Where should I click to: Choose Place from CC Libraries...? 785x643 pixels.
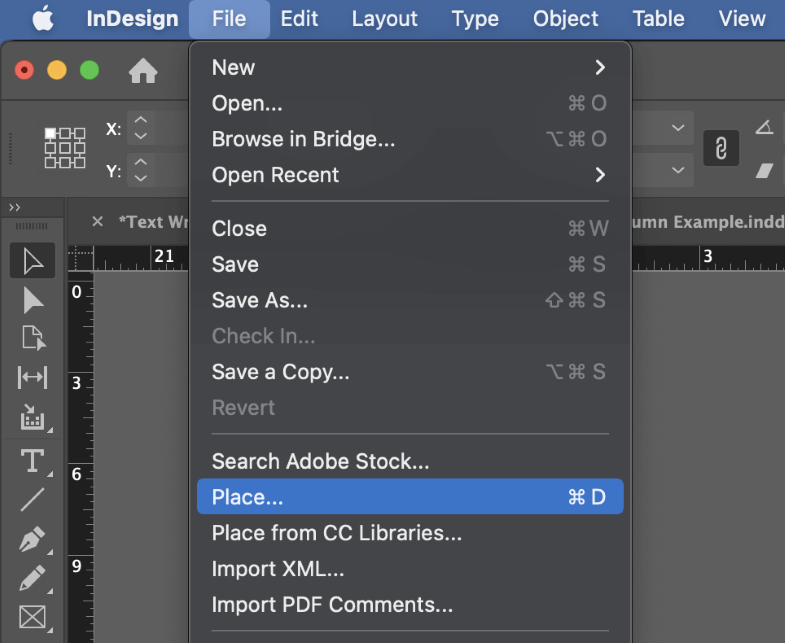tap(410, 533)
